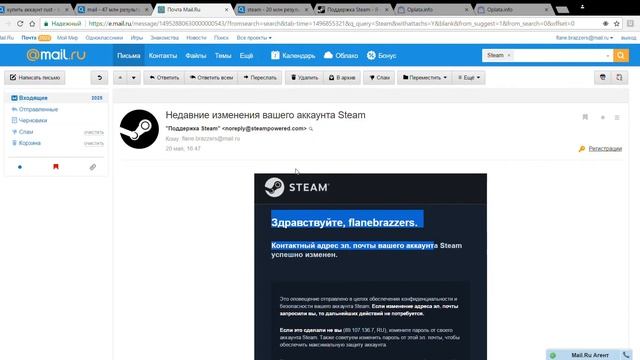The width and height of the screenshot is (640, 360).
Task: Open the Облако cloud storage
Action: [341, 56]
